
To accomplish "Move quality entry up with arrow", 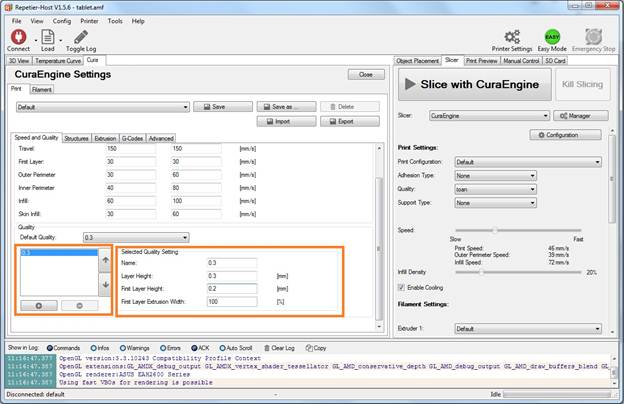I will pyautogui.click(x=107, y=261).
